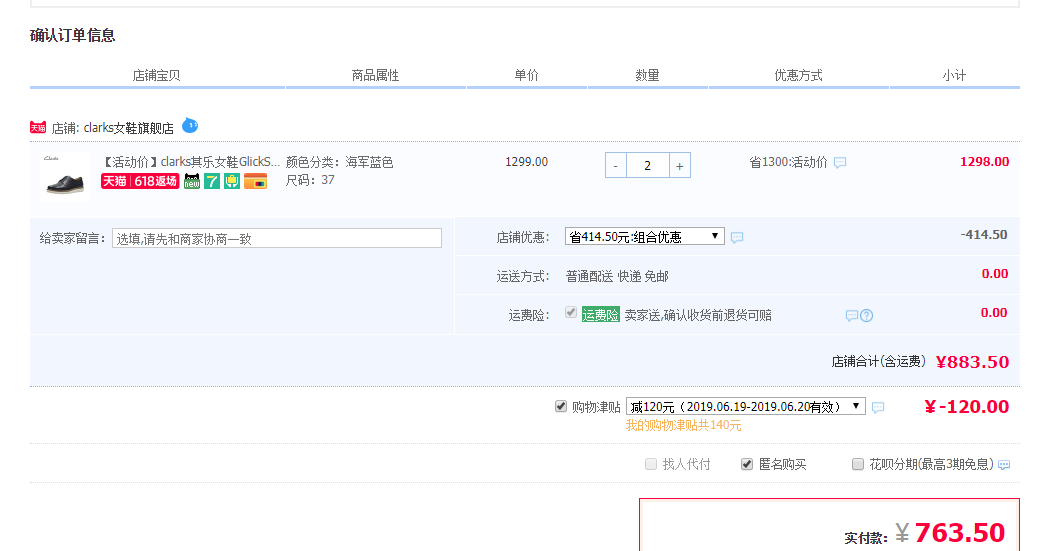Uncheck the 匿名购买 checkbox
Screen dimensions: 1050x551
point(747,464)
